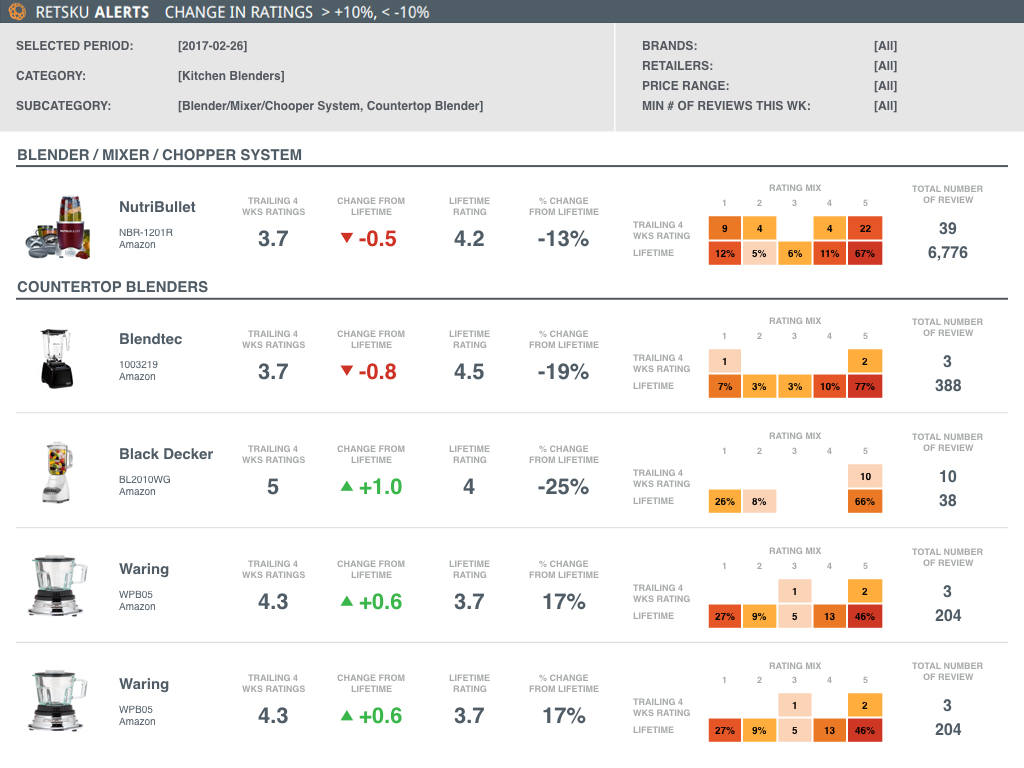Click Blendtec's lifetime review total 388

pyautogui.click(x=948, y=386)
